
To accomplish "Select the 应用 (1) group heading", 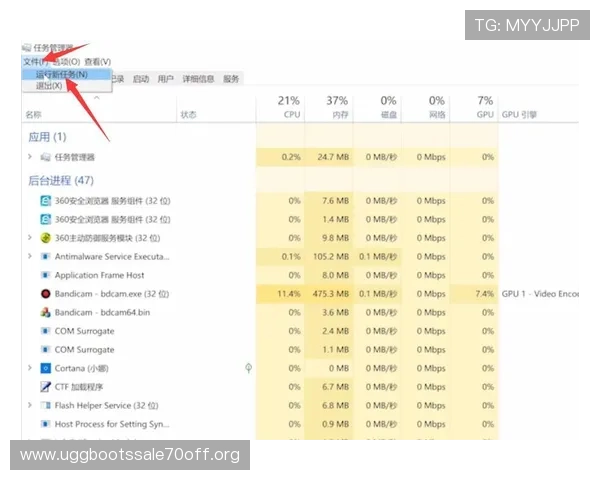I will [x=47, y=137].
